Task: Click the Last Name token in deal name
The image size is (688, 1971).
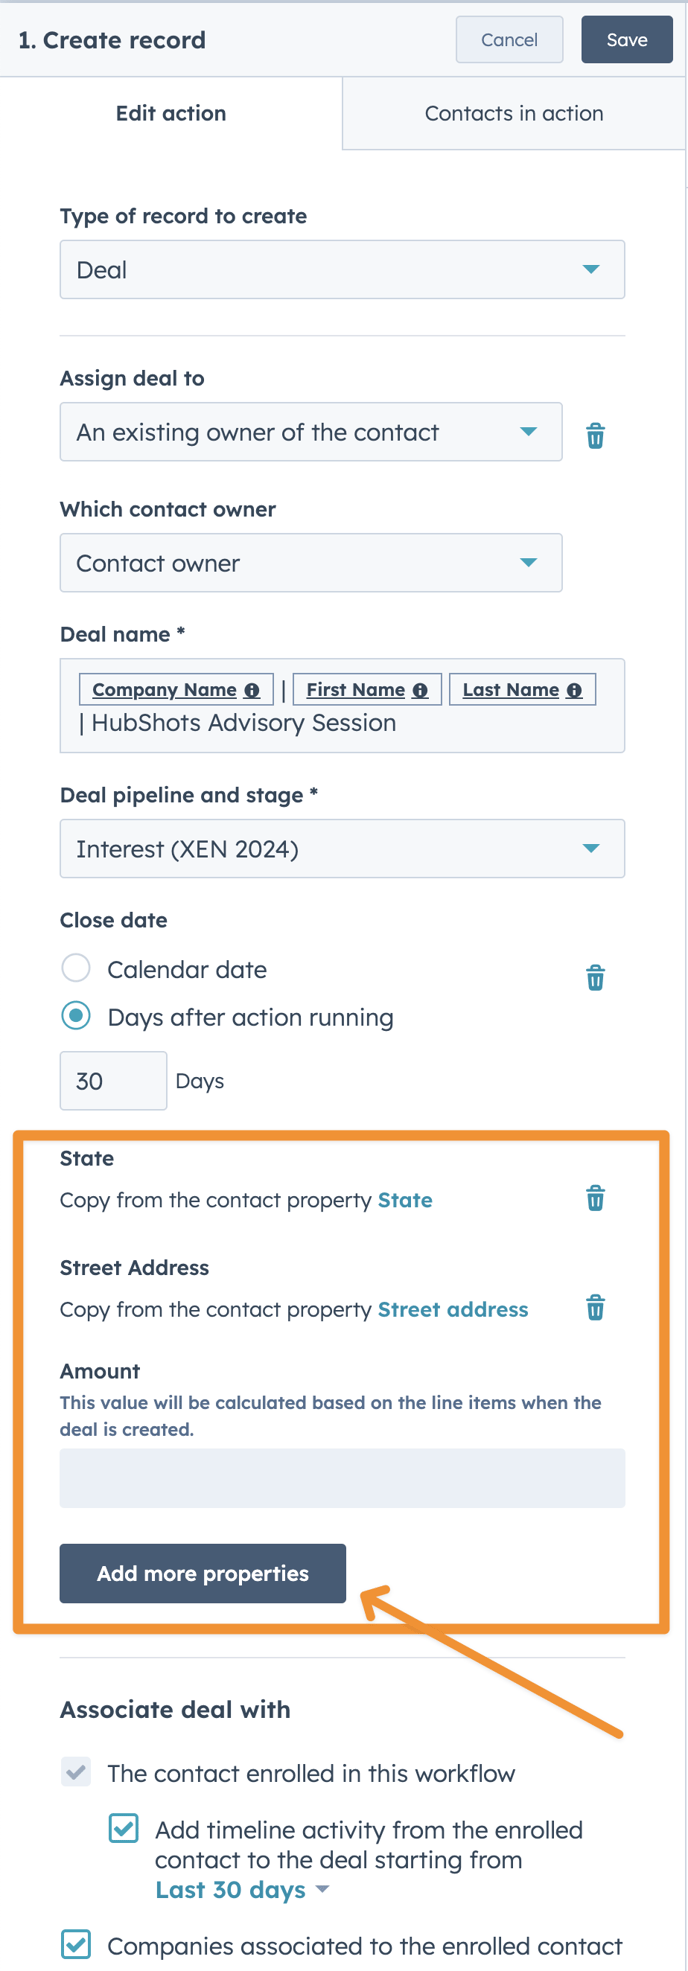Action: [x=522, y=689]
